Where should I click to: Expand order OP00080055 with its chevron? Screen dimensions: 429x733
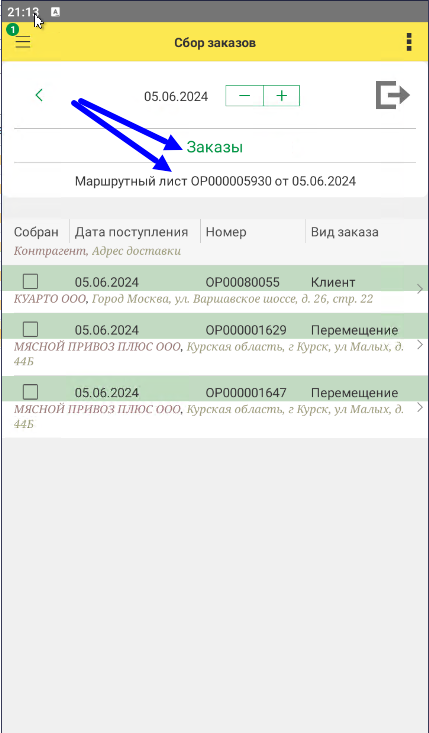419,289
